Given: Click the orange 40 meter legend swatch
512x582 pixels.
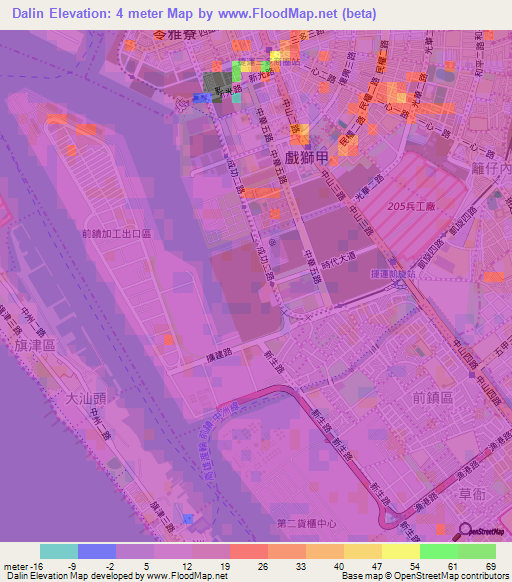Looking at the screenshot, I should click(325, 551).
